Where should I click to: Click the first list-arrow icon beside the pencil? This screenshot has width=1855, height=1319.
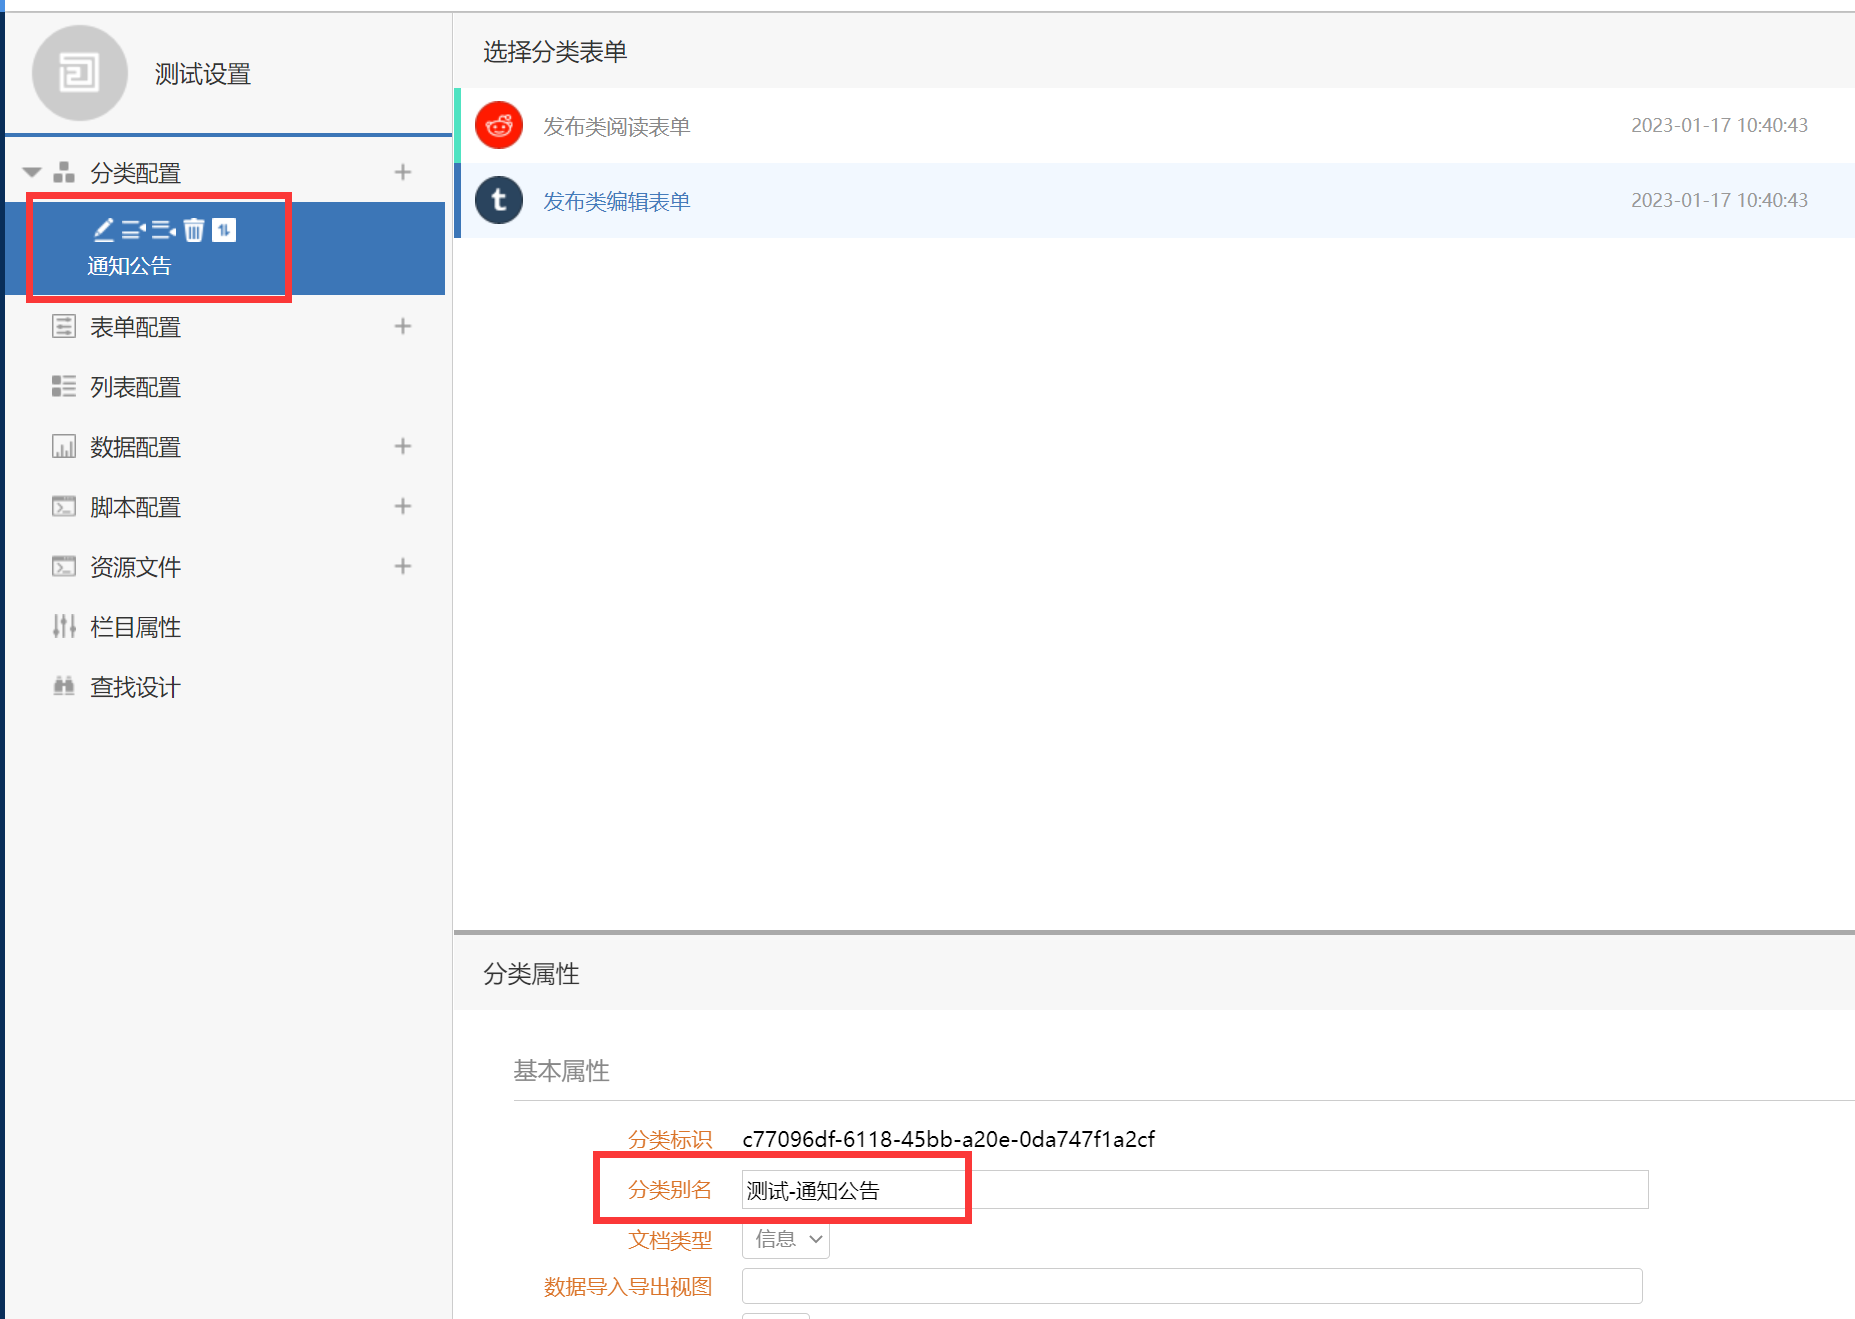[x=134, y=230]
